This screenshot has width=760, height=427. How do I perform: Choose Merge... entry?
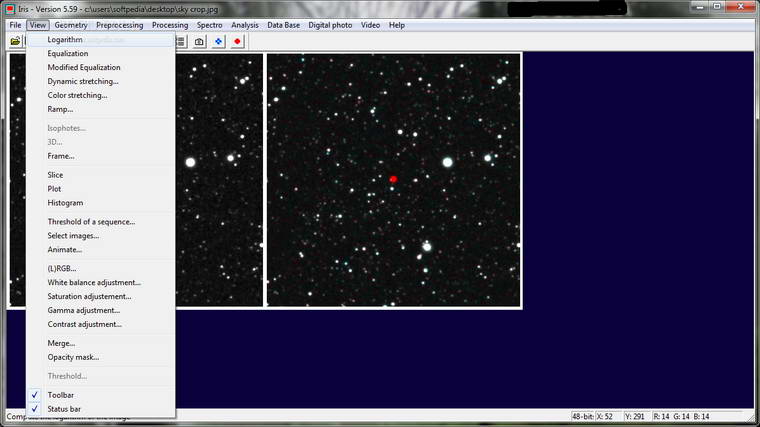point(101,344)
